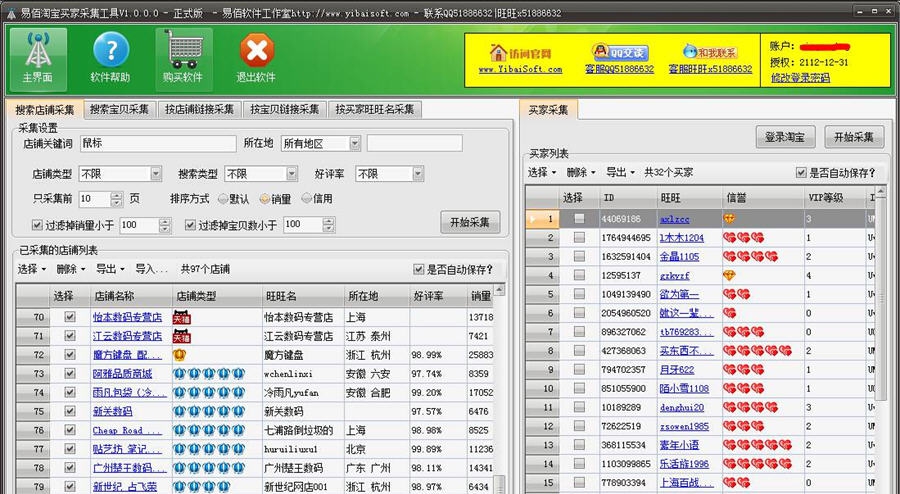Open buyer list 导出 dropdown menu
This screenshot has width=900, height=494.
620,172
